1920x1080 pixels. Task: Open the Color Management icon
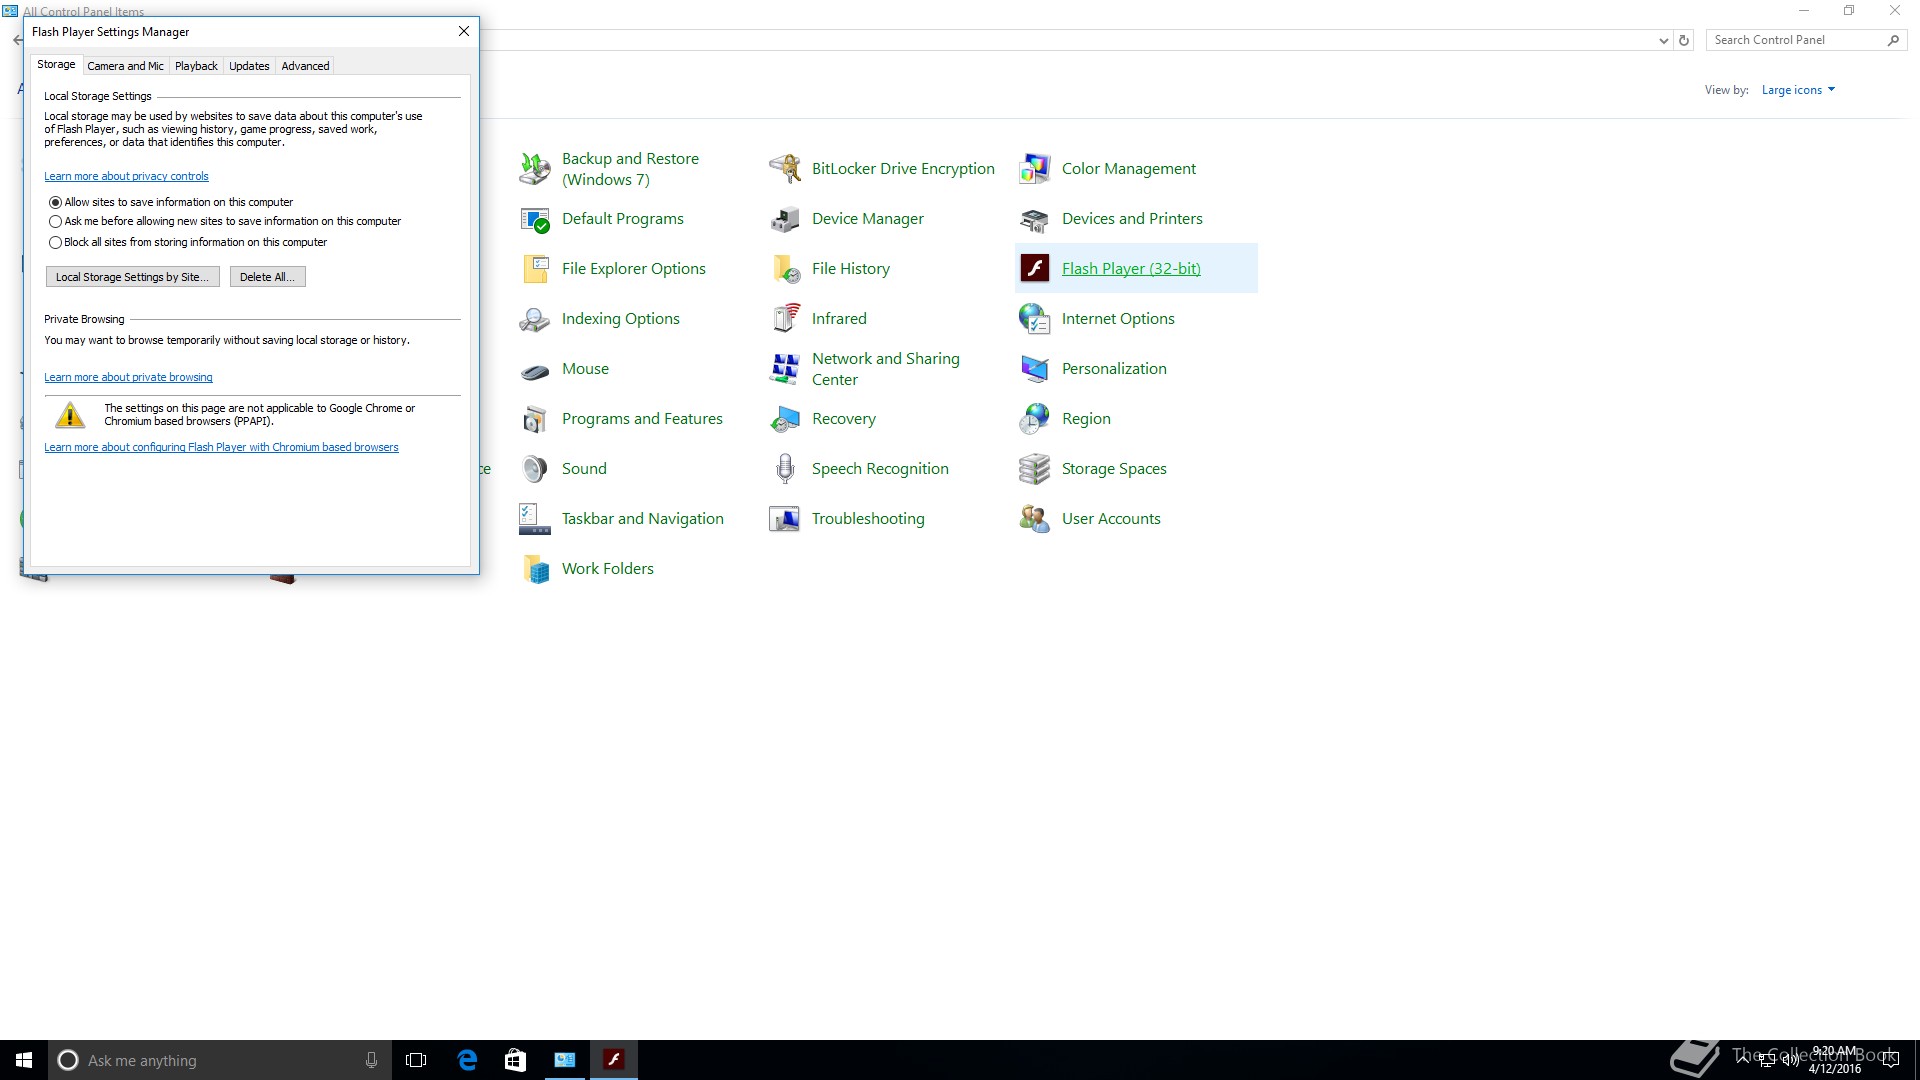[x=1035, y=169]
